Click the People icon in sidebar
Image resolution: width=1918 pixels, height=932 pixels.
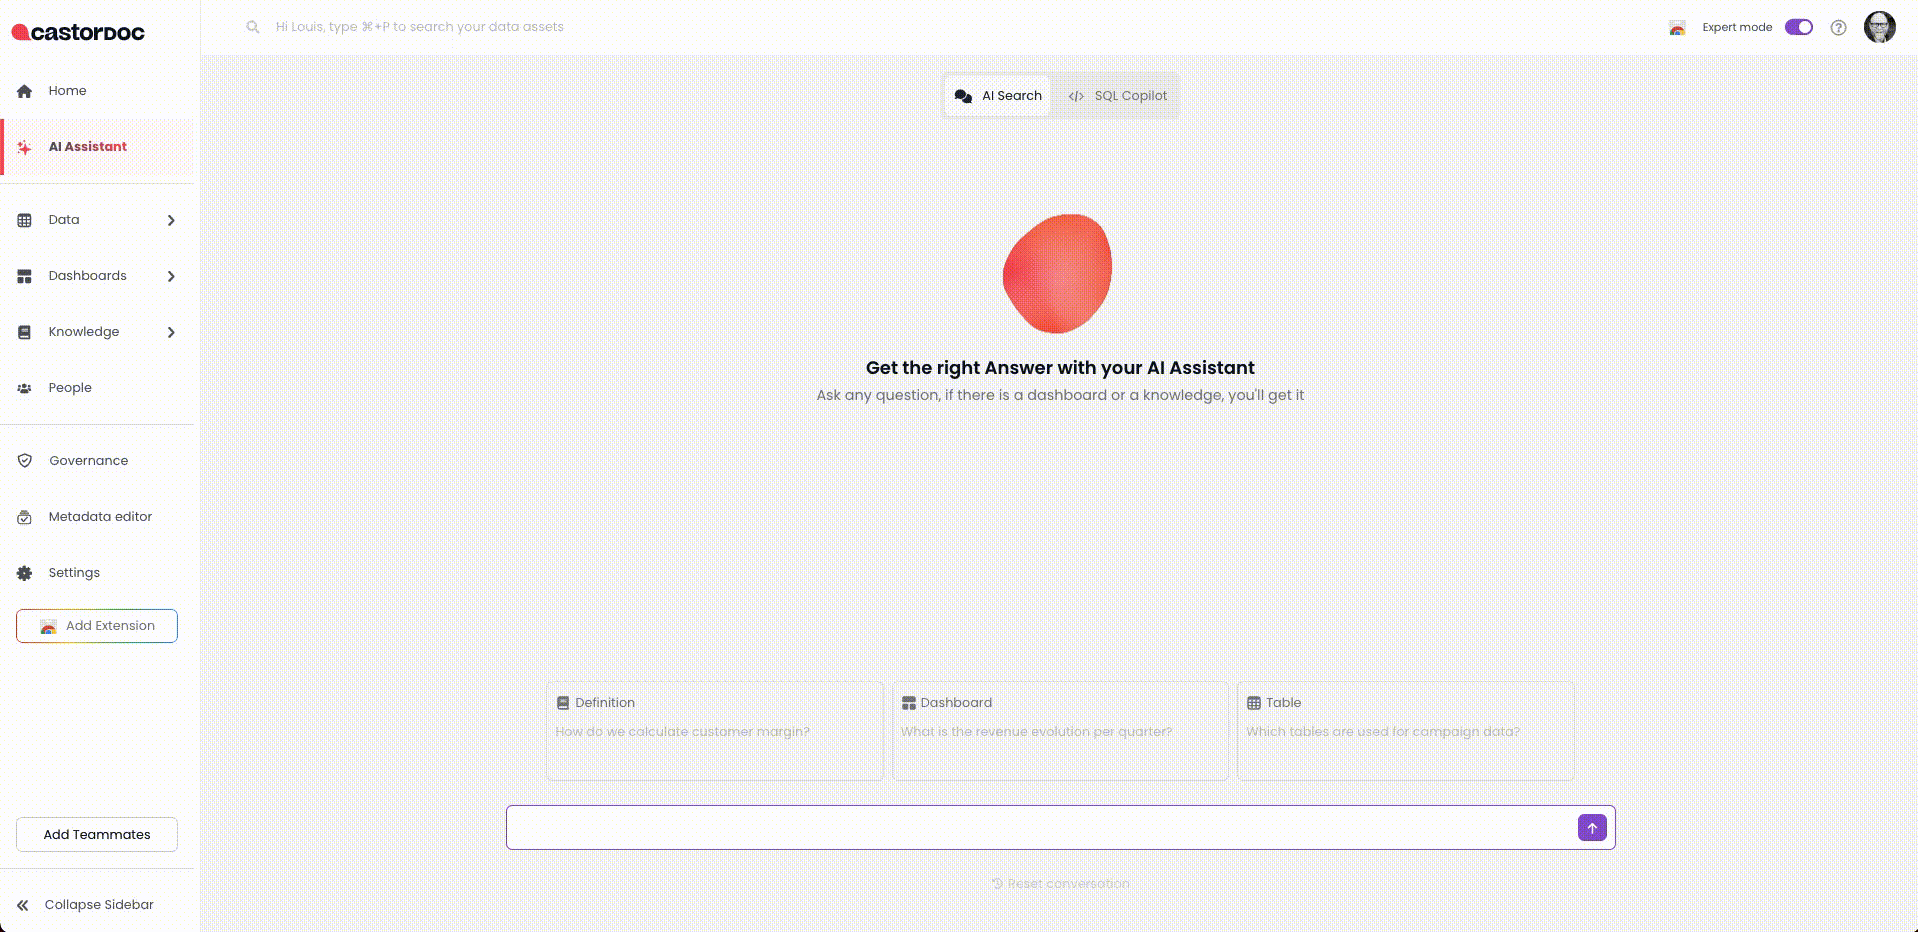pyautogui.click(x=25, y=388)
